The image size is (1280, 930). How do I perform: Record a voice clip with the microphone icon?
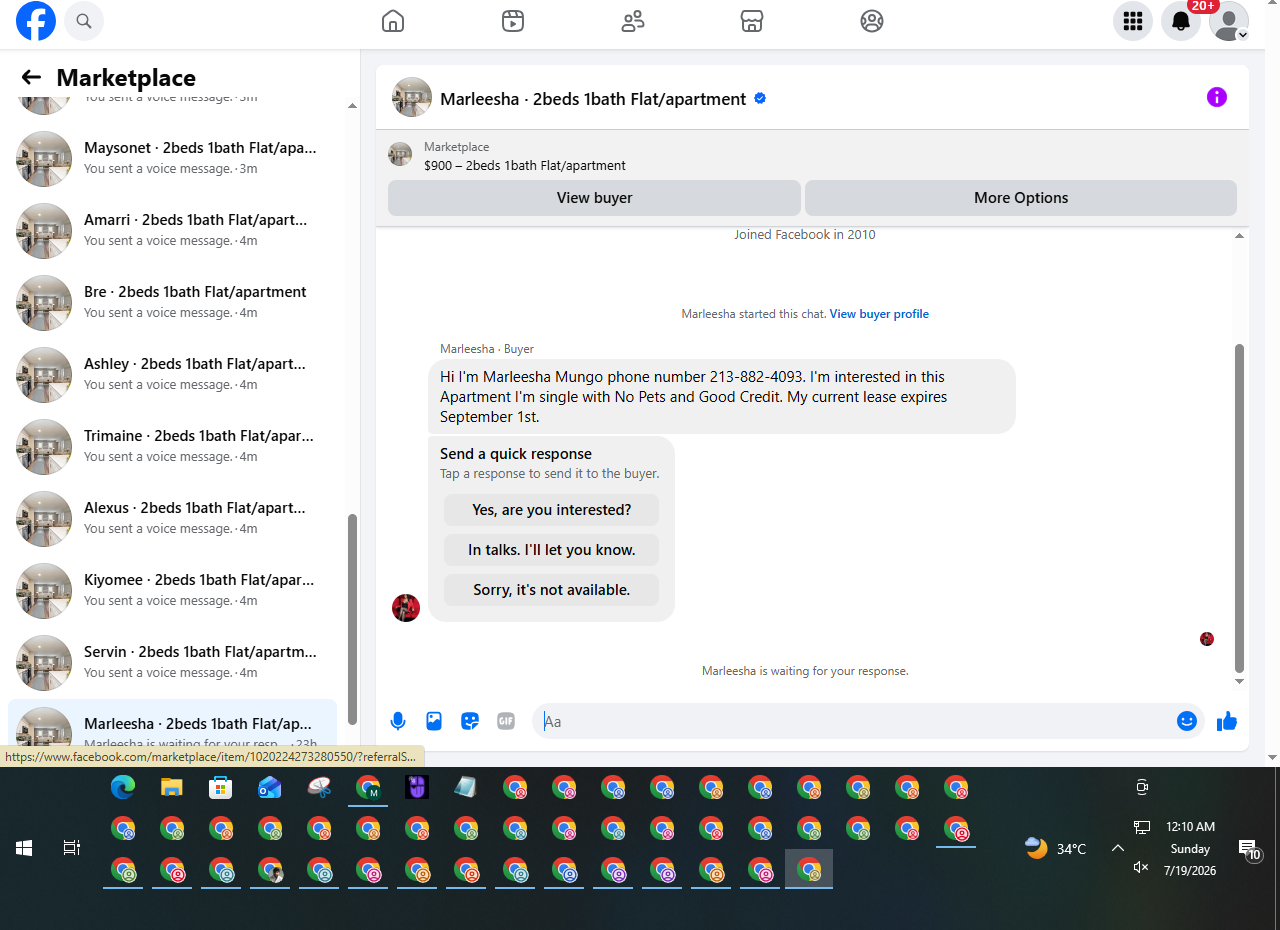click(x=398, y=721)
